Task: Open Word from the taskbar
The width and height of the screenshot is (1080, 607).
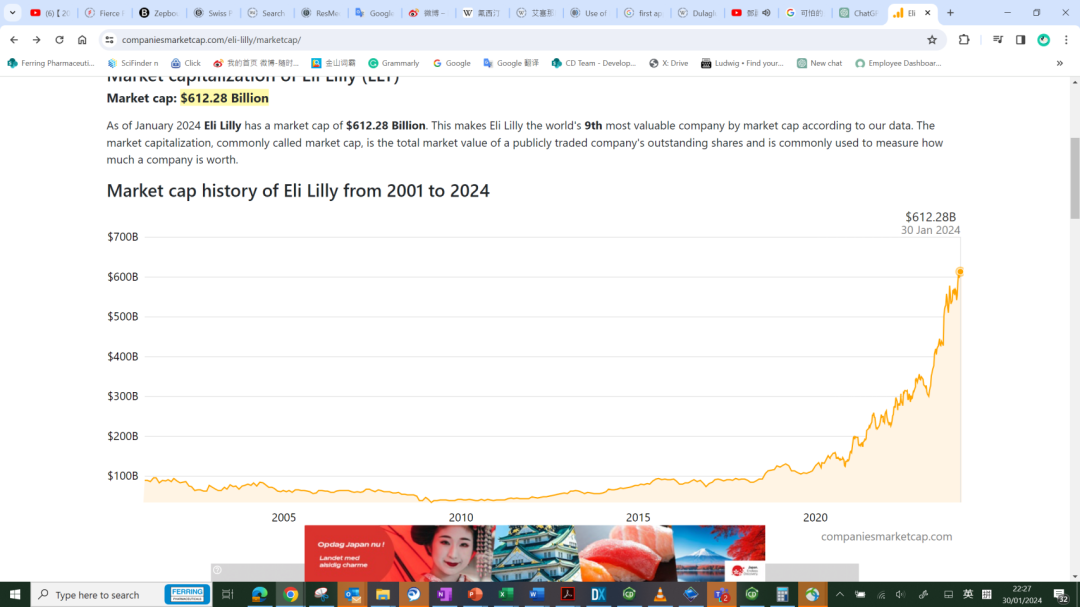Action: 537,594
